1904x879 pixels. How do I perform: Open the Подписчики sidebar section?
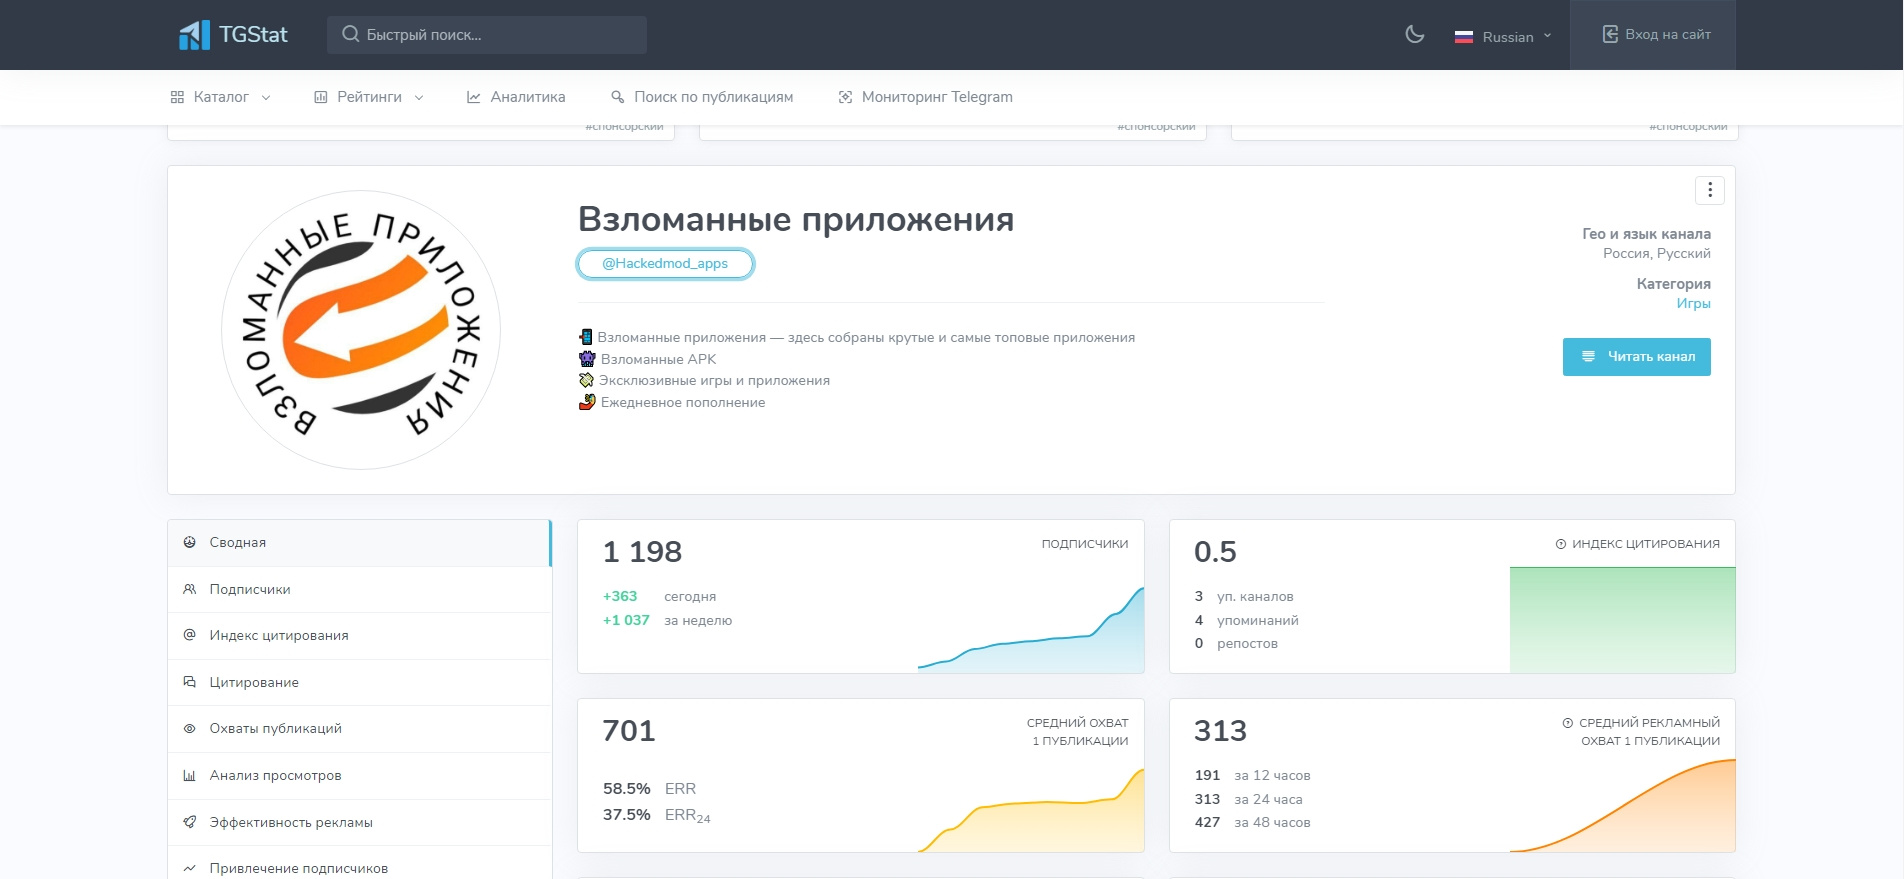click(360, 590)
